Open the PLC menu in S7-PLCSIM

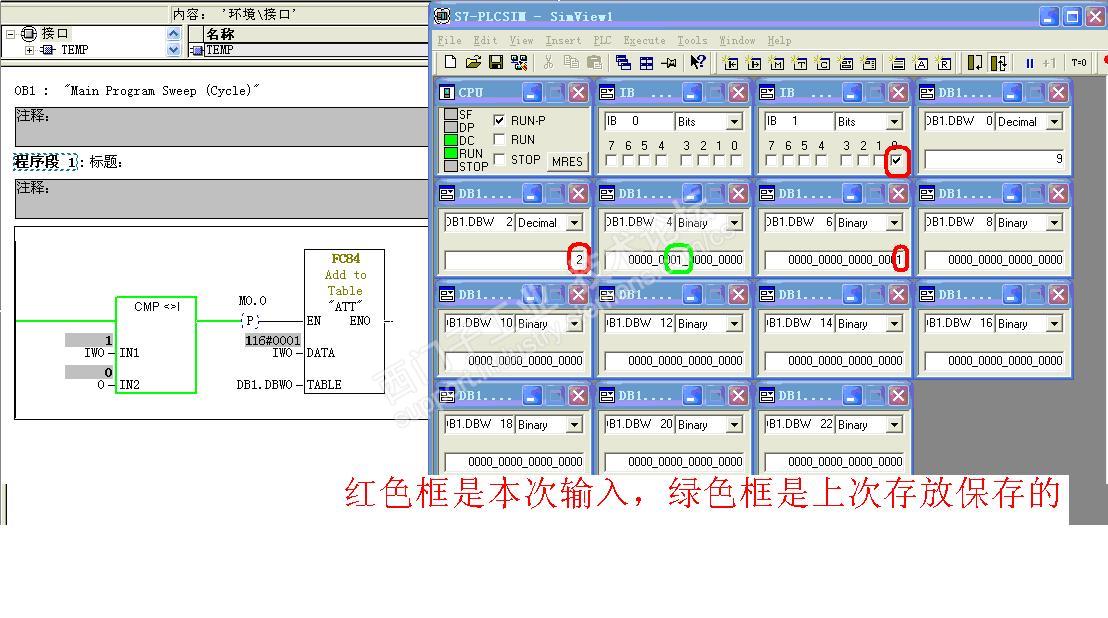tap(602, 40)
